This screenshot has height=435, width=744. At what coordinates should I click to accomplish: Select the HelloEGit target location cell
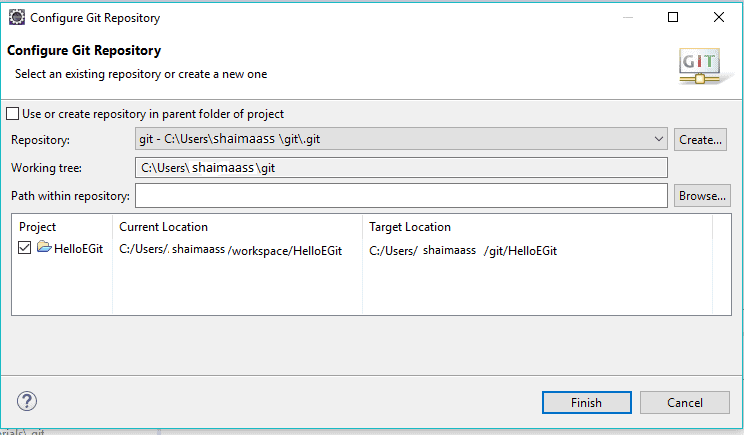[463, 251]
